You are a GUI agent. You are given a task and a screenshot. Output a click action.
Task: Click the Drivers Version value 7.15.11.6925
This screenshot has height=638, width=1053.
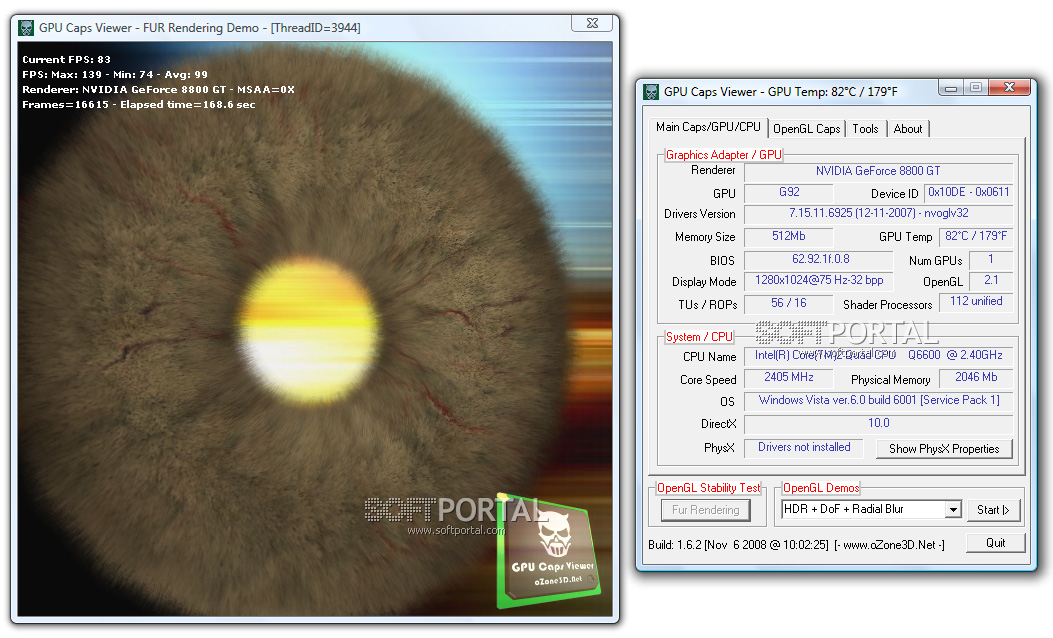[878, 213]
